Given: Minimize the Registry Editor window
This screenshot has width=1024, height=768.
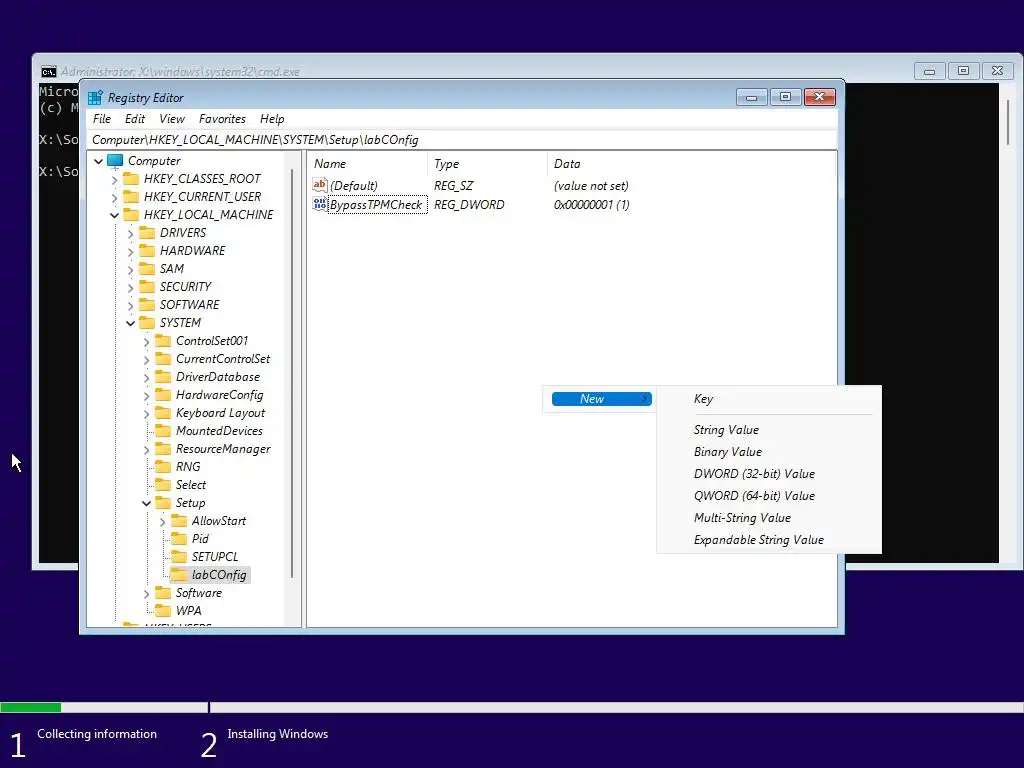Looking at the screenshot, I should [752, 97].
